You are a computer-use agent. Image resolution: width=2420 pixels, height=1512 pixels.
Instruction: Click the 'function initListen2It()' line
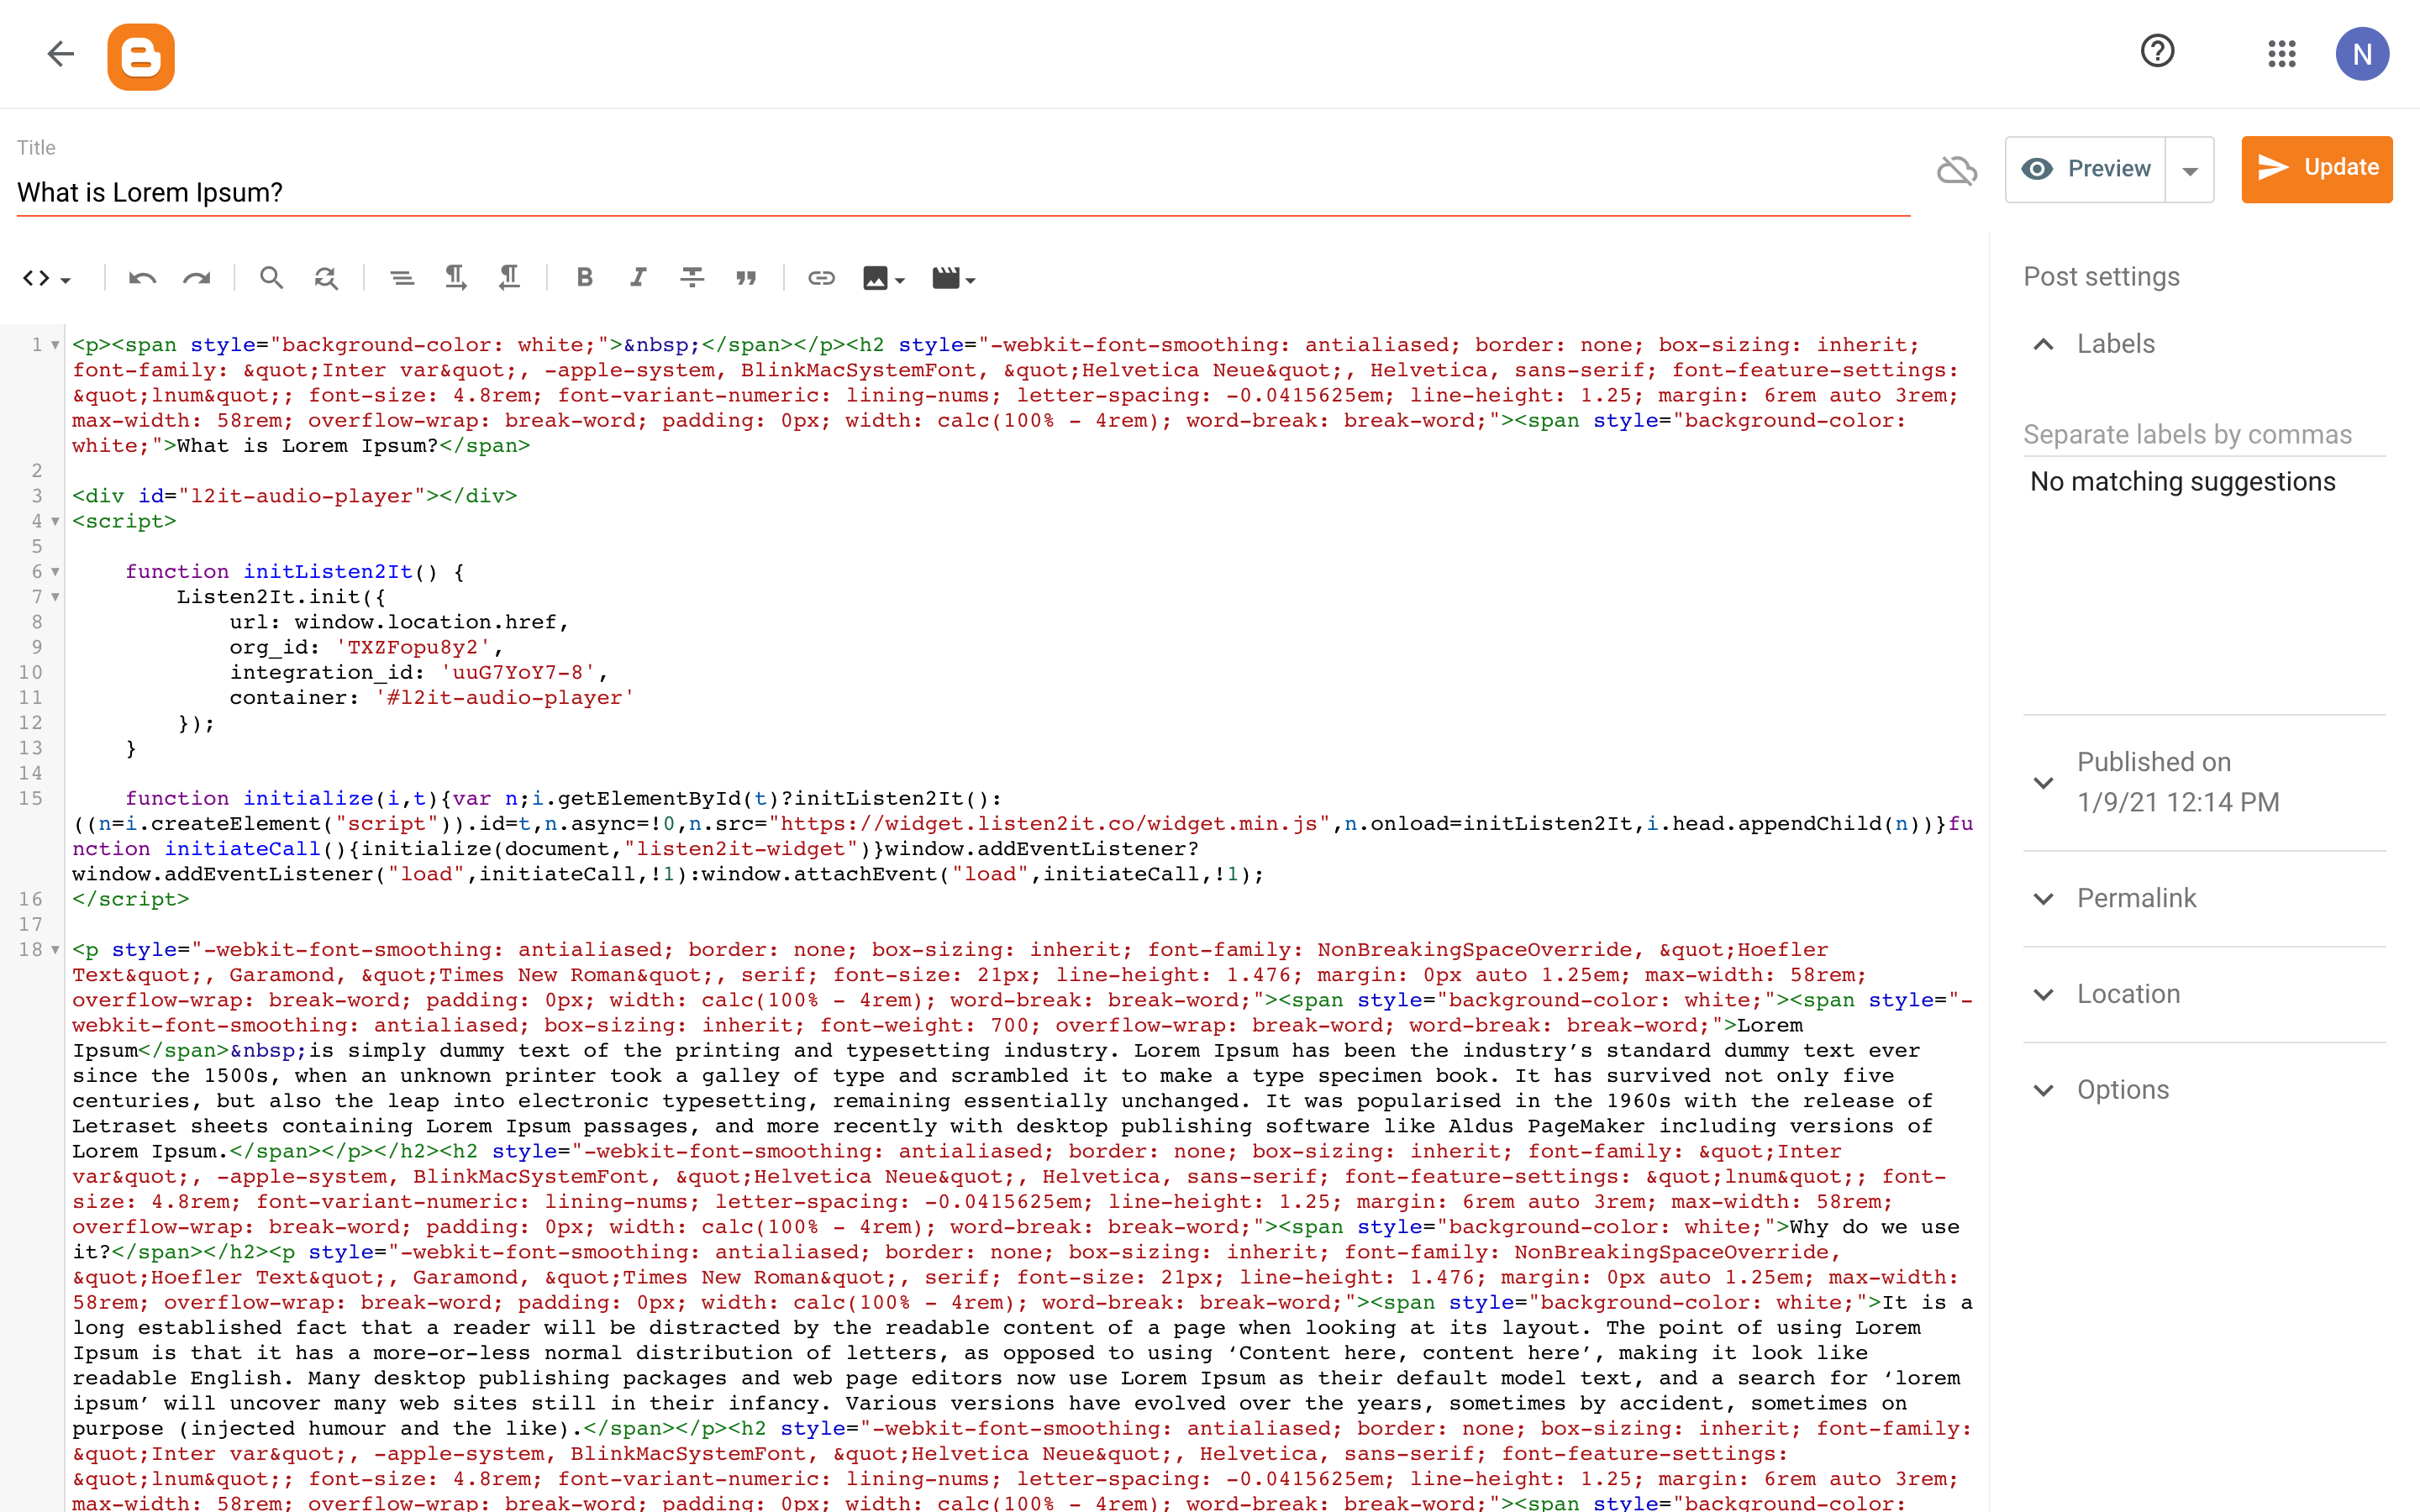tap(294, 572)
